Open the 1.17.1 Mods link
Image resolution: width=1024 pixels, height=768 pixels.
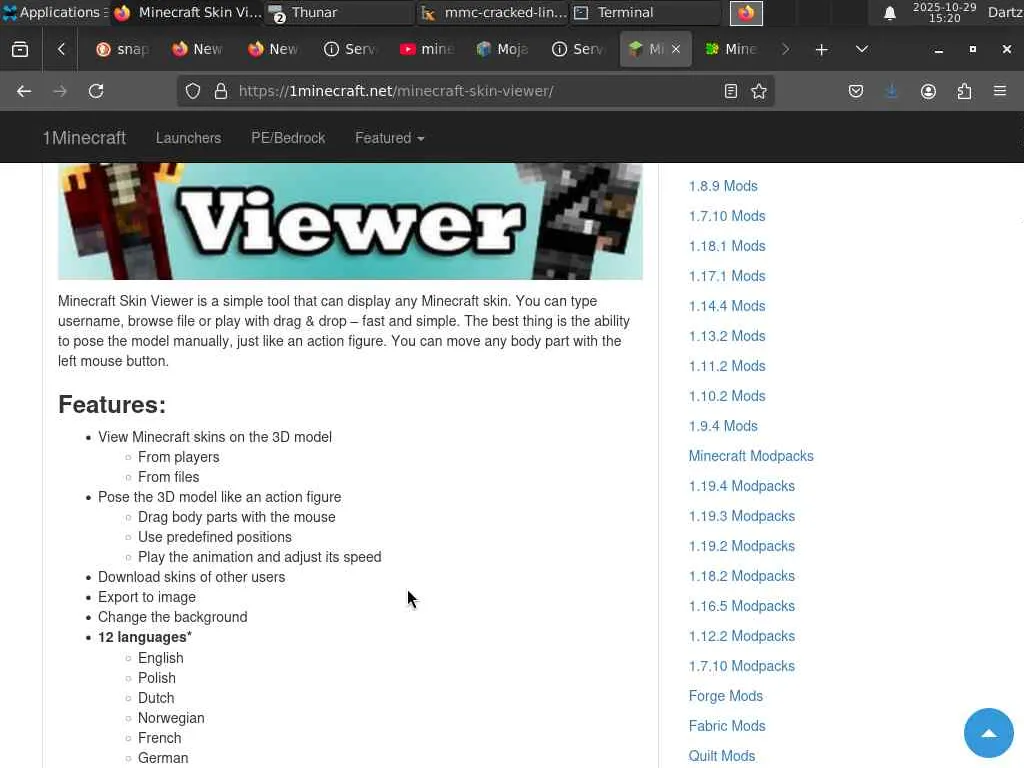coord(727,276)
